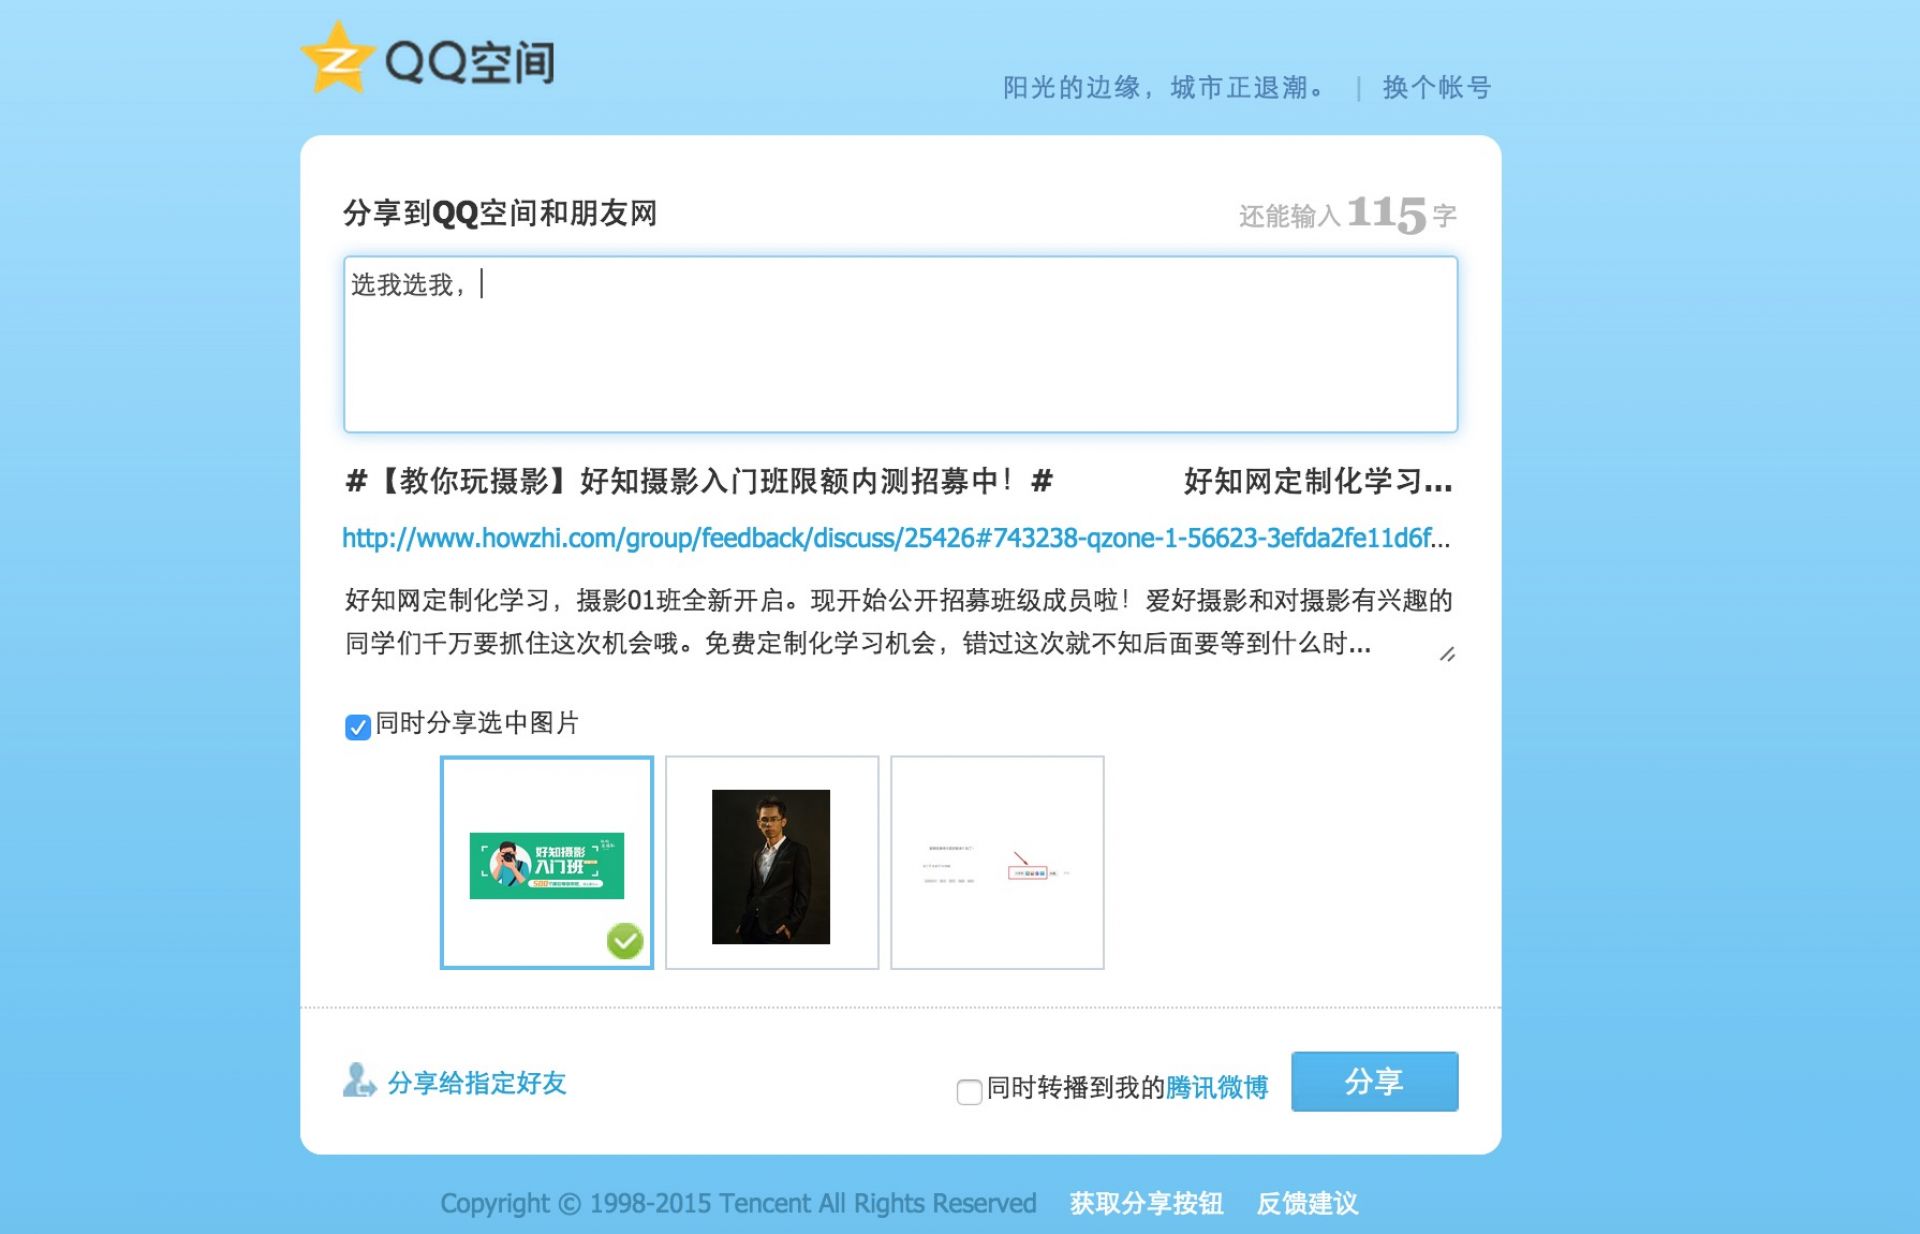Open 分享给指定好友 link

(477, 1083)
